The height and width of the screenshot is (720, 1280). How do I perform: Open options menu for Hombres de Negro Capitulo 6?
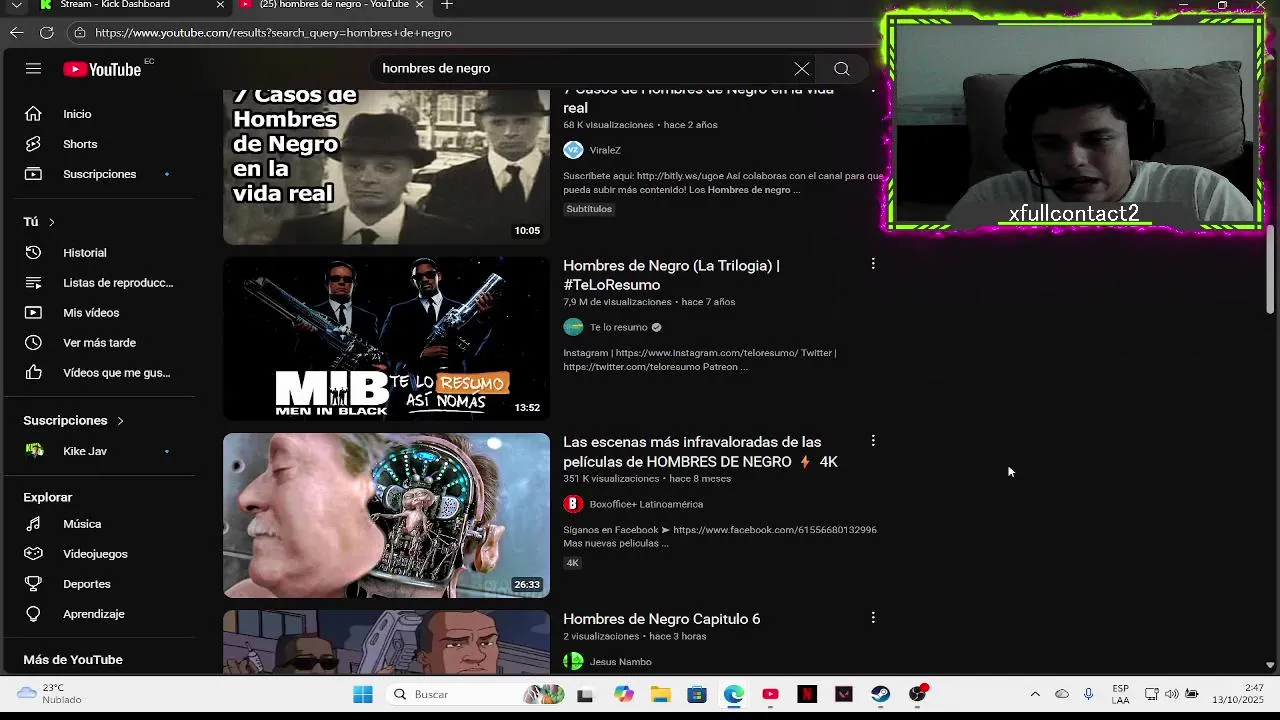pyautogui.click(x=873, y=618)
